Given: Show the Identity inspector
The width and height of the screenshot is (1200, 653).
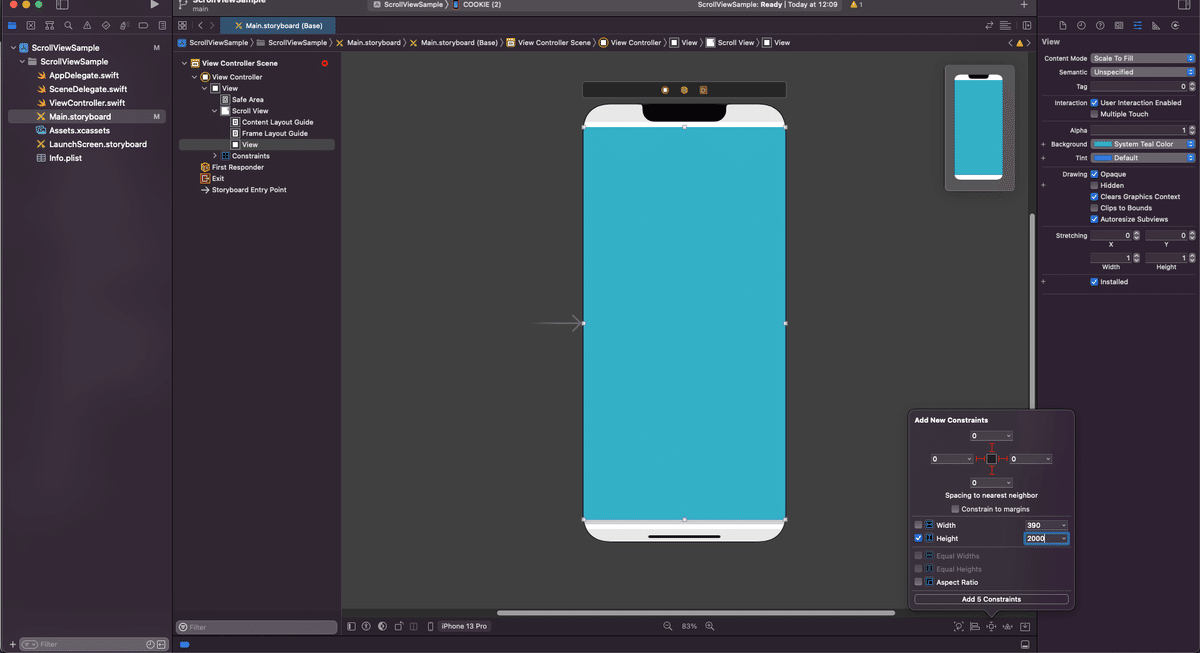Looking at the screenshot, I should 1119,25.
